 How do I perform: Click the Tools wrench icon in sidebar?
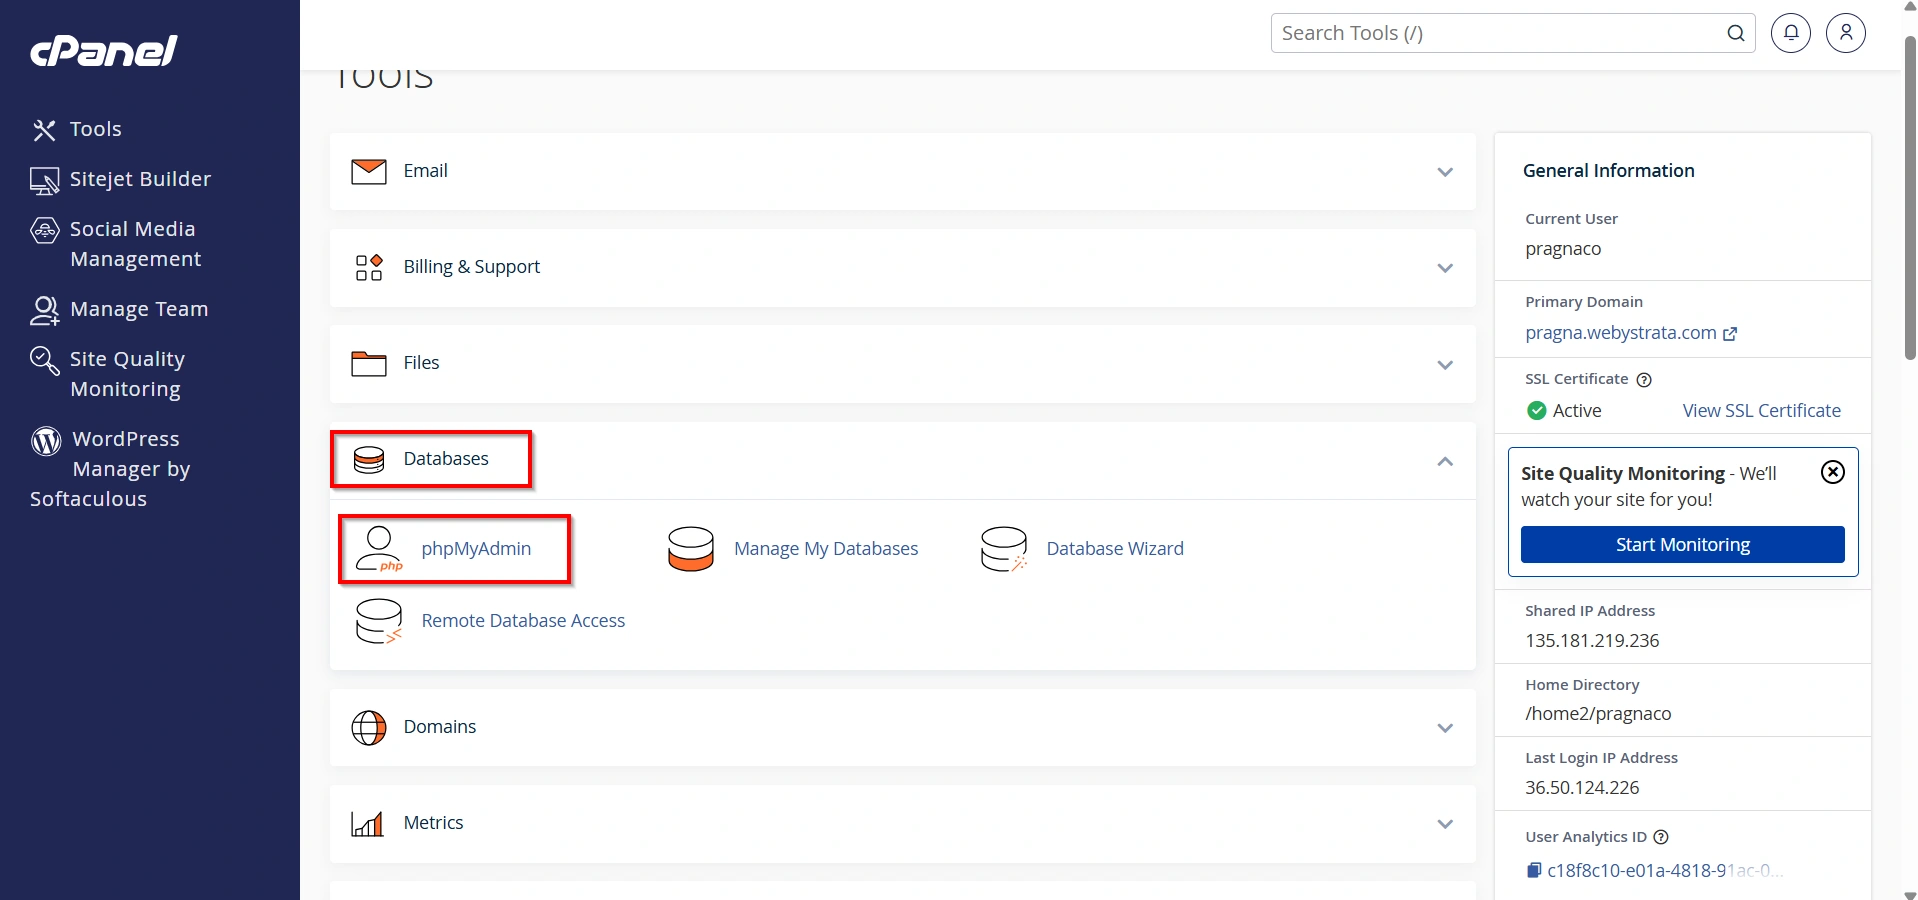point(44,130)
